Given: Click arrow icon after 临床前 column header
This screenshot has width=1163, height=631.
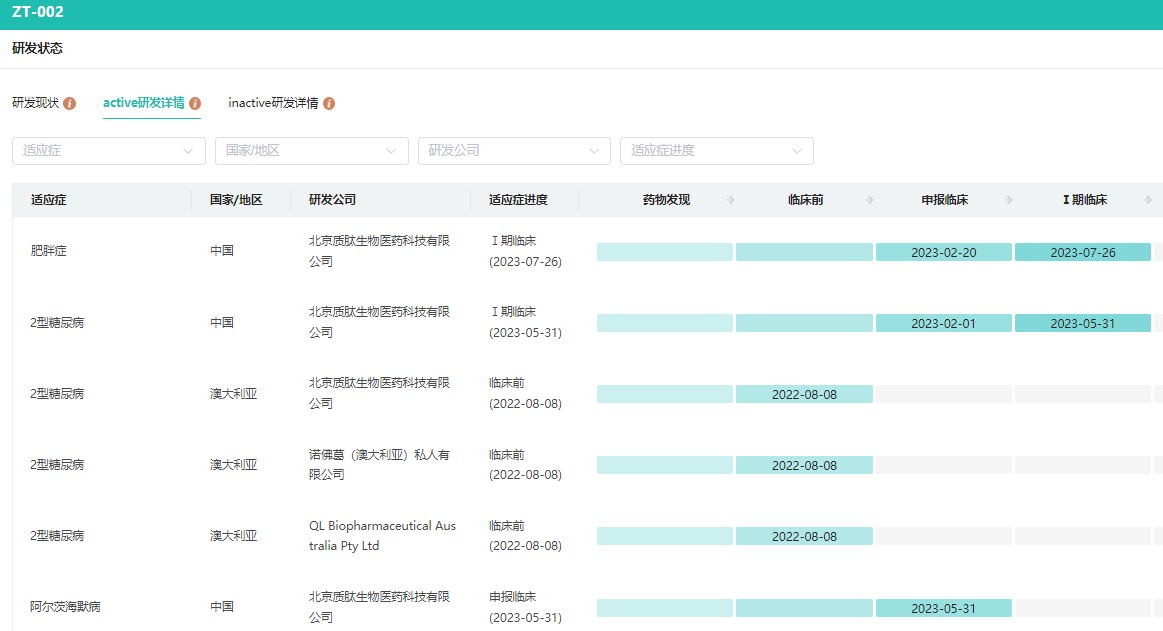Looking at the screenshot, I should [x=869, y=200].
